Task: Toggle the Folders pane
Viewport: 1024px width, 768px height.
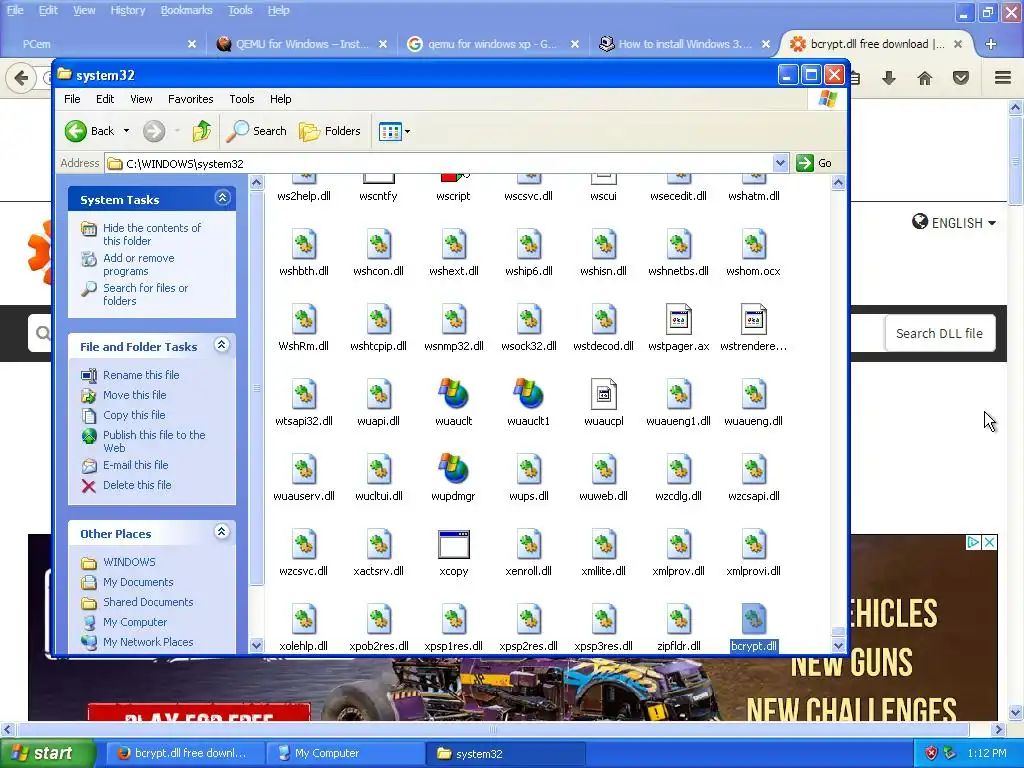Action: (330, 131)
